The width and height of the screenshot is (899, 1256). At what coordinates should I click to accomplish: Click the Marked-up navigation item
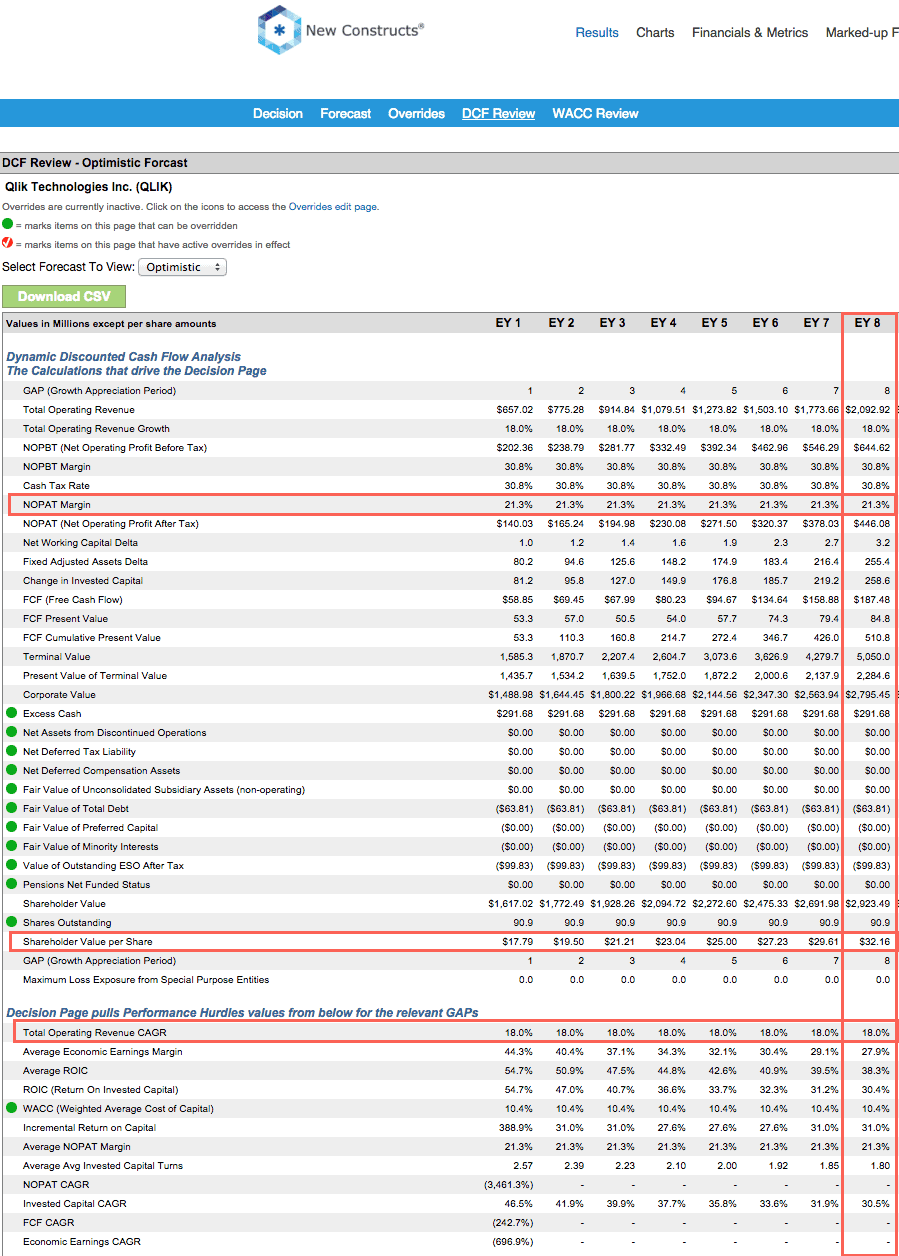tap(861, 32)
